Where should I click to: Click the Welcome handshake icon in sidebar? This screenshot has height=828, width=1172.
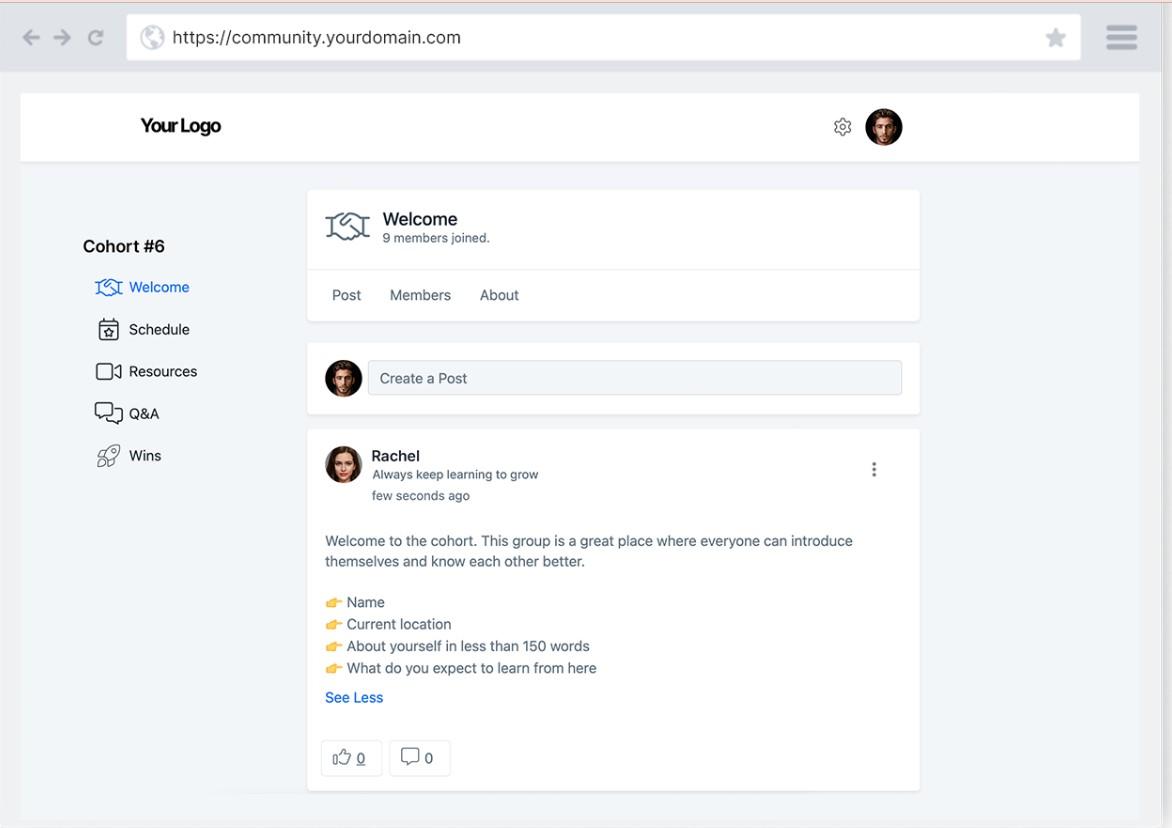point(108,288)
